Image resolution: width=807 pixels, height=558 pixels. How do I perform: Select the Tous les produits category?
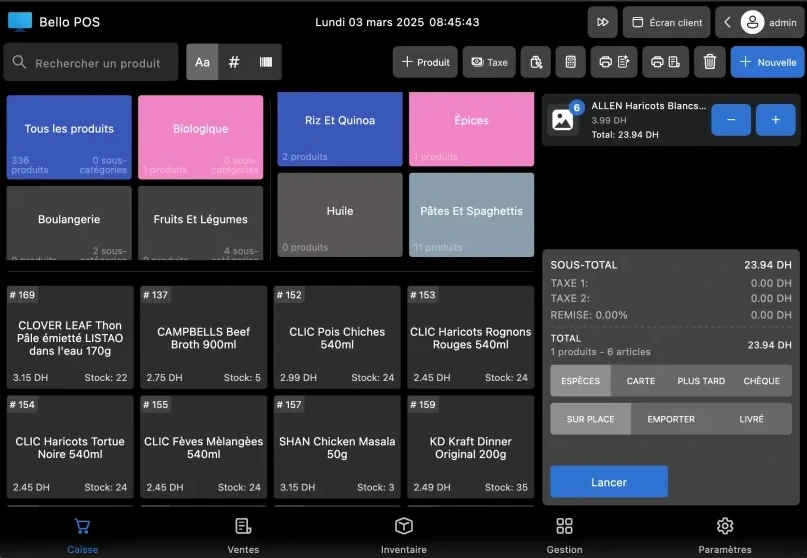[69, 137]
